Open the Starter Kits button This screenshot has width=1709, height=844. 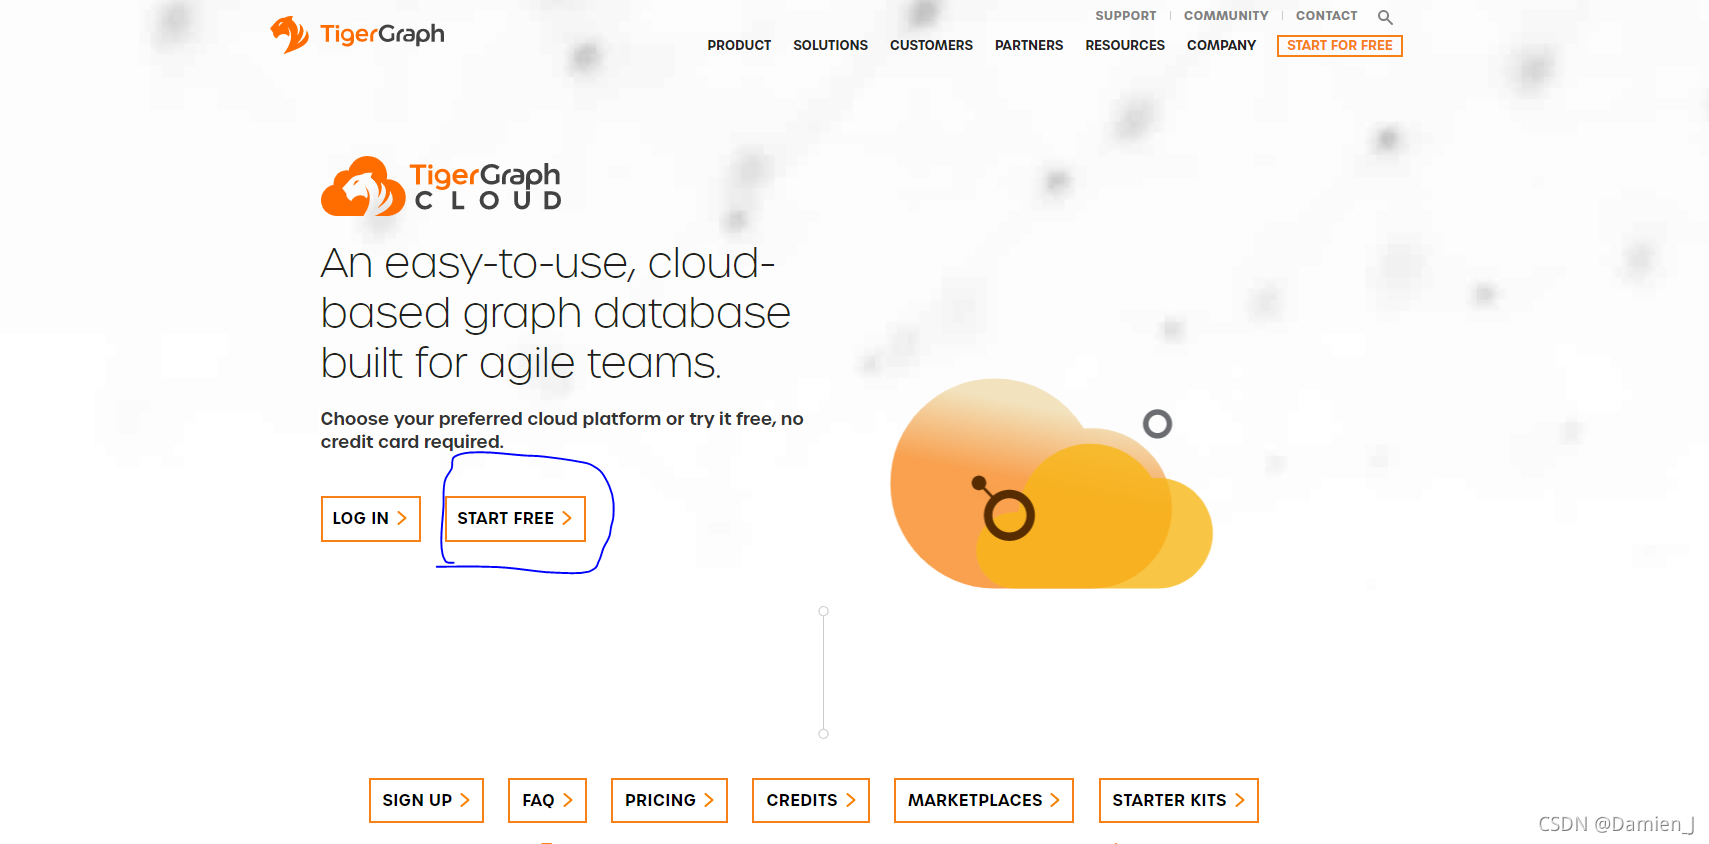1178,800
